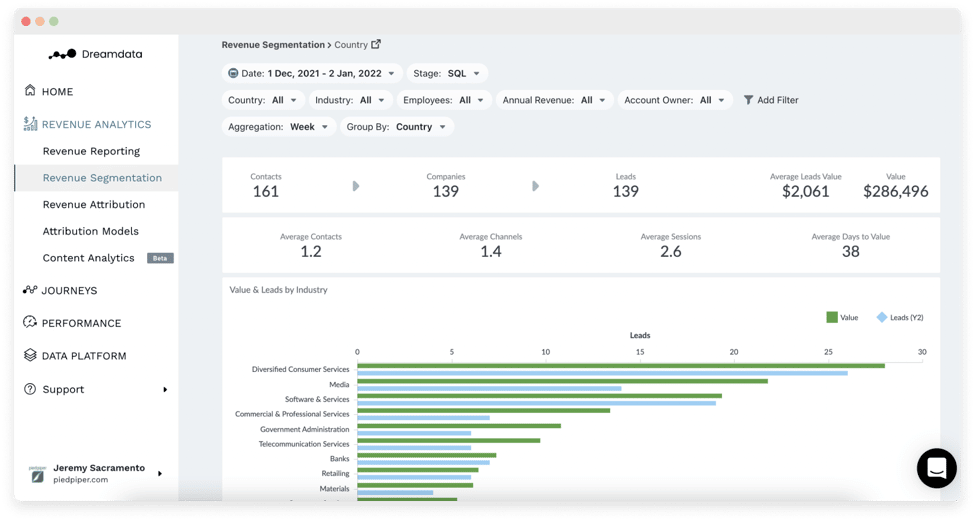Open the Country filter dropdown
Screen dimensions: 975x521
click(263, 100)
